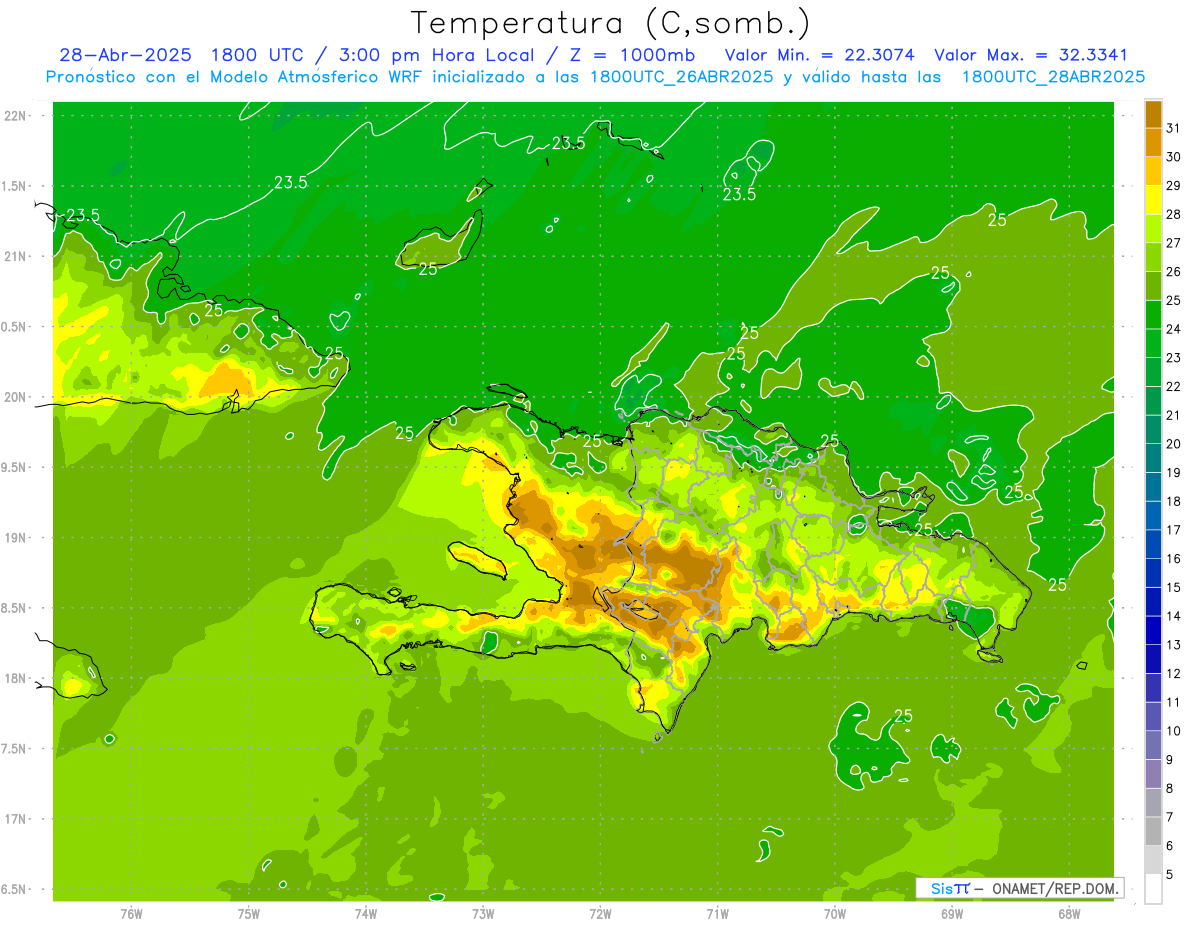The height and width of the screenshot is (927, 1200).
Task: Pick the purple legend swatch between 9 and 10
Action: pos(1153,746)
